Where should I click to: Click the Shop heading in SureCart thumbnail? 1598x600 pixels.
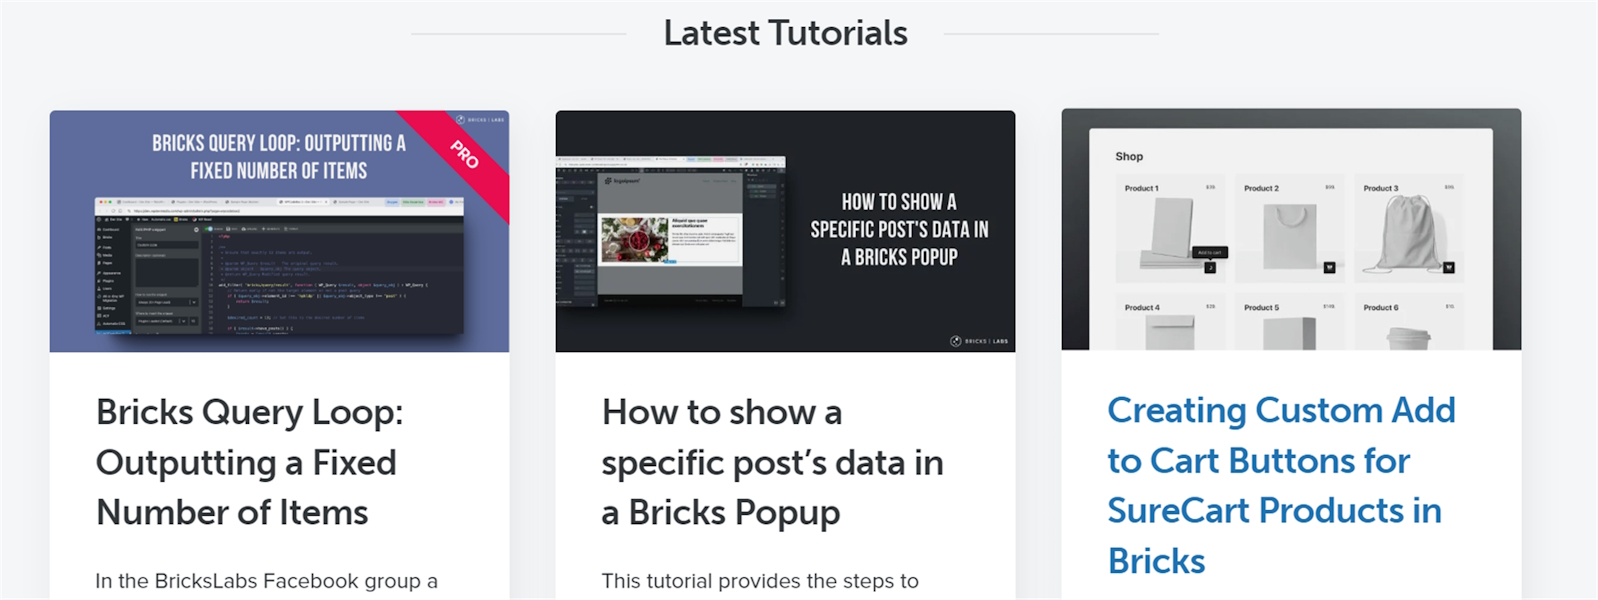[1129, 156]
